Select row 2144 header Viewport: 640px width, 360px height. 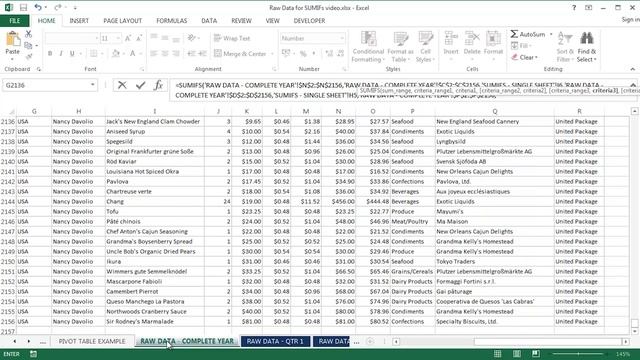coord(8,202)
